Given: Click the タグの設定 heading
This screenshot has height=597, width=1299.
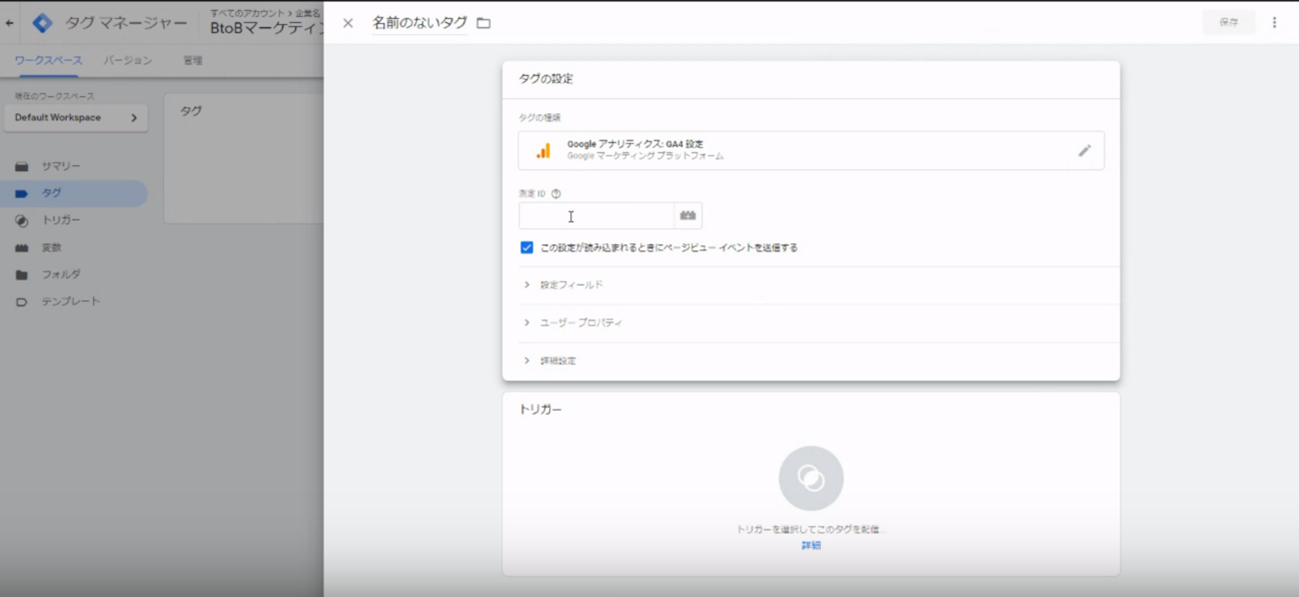Looking at the screenshot, I should click(x=546, y=79).
